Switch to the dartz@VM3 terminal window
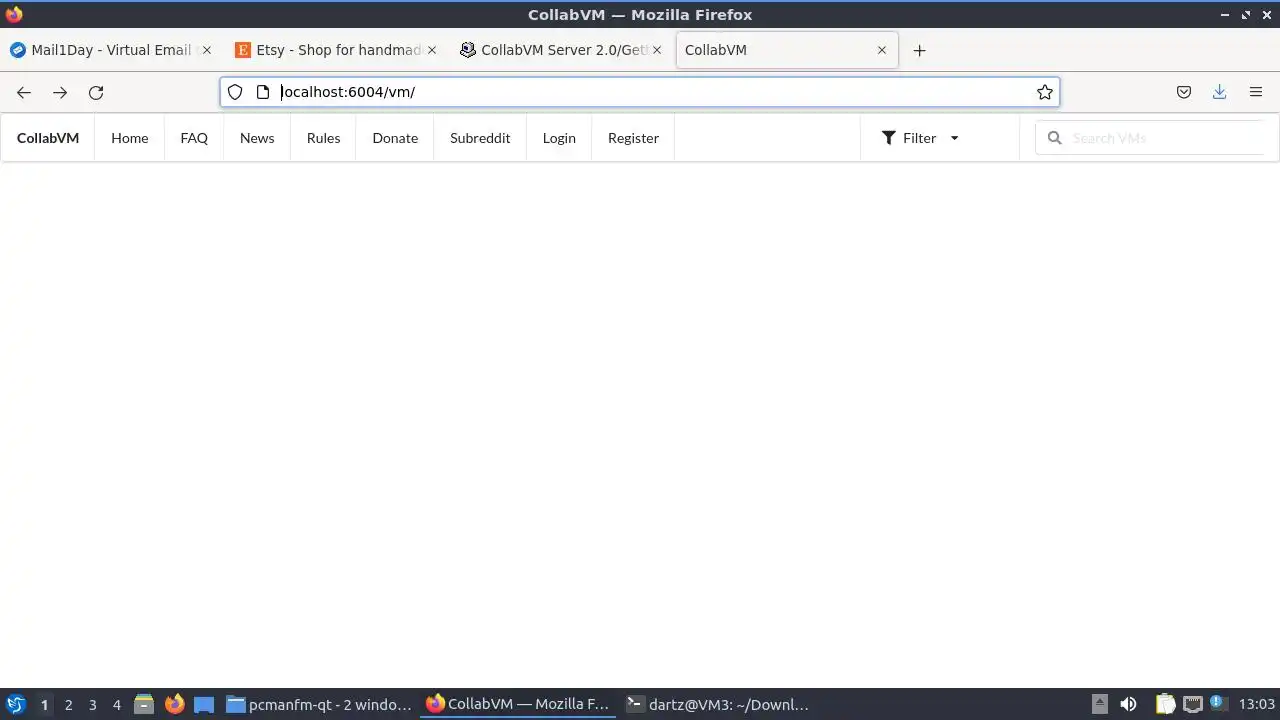 coord(719,704)
